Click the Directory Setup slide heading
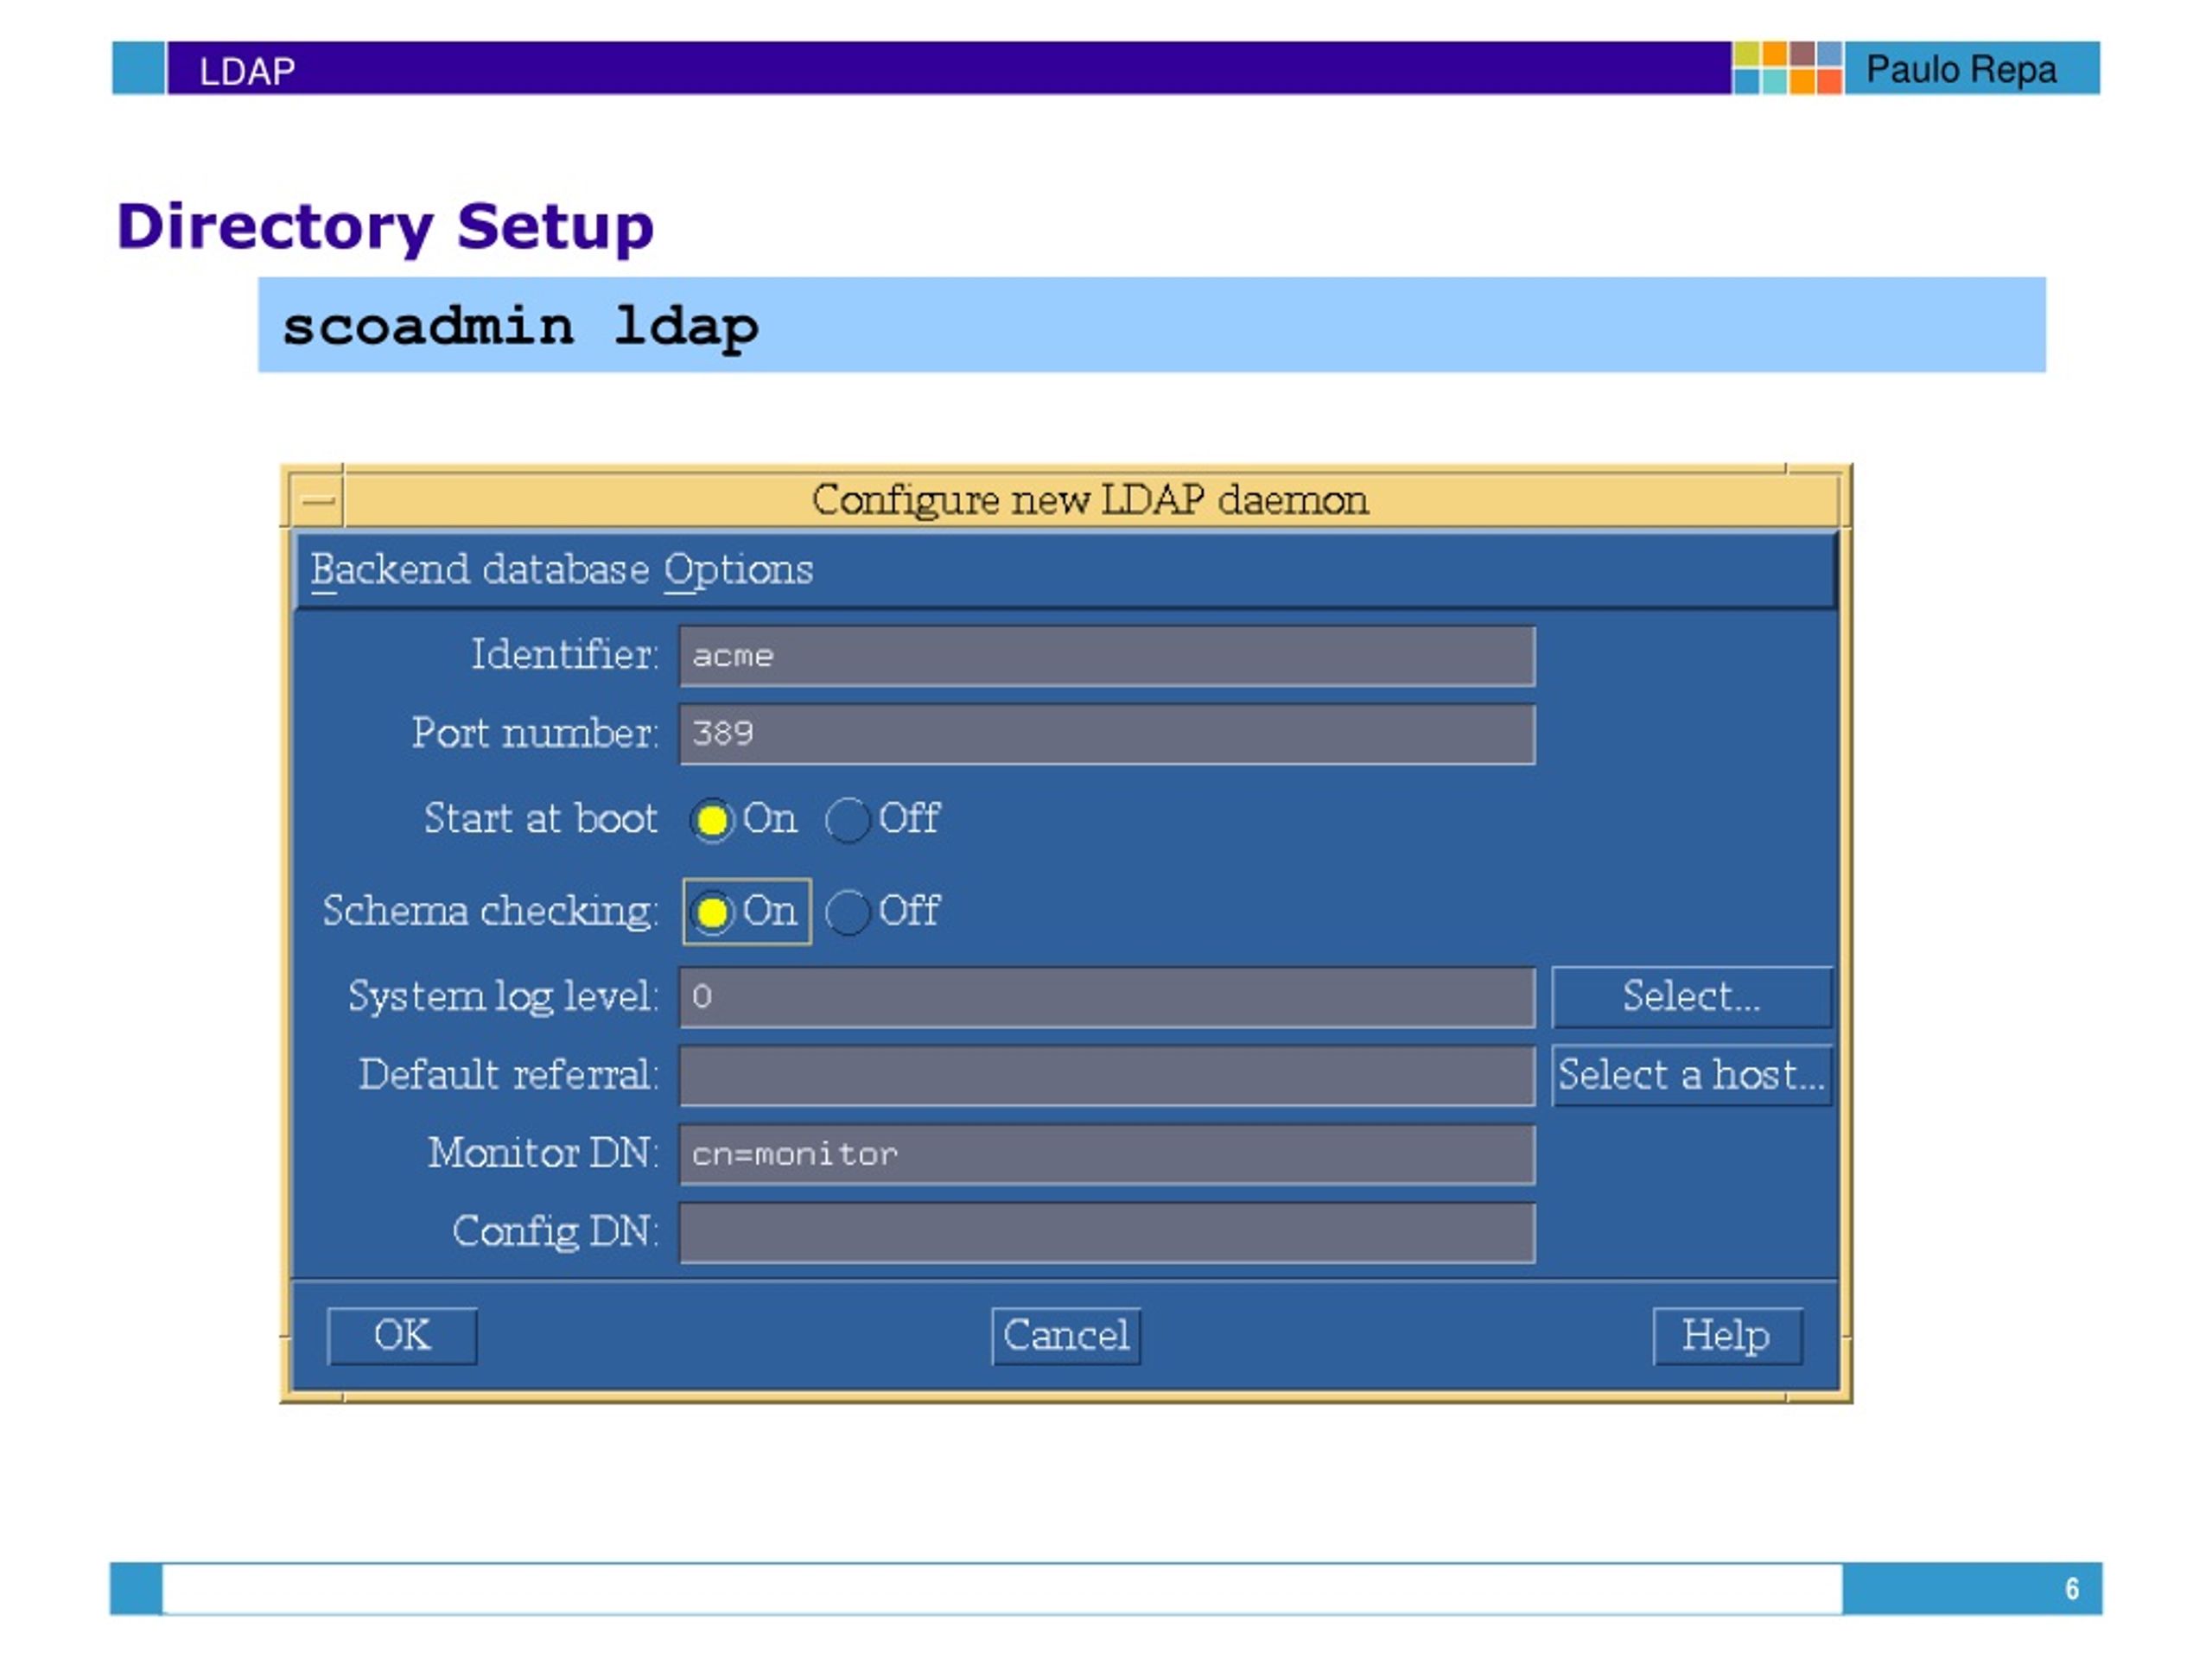 point(385,227)
